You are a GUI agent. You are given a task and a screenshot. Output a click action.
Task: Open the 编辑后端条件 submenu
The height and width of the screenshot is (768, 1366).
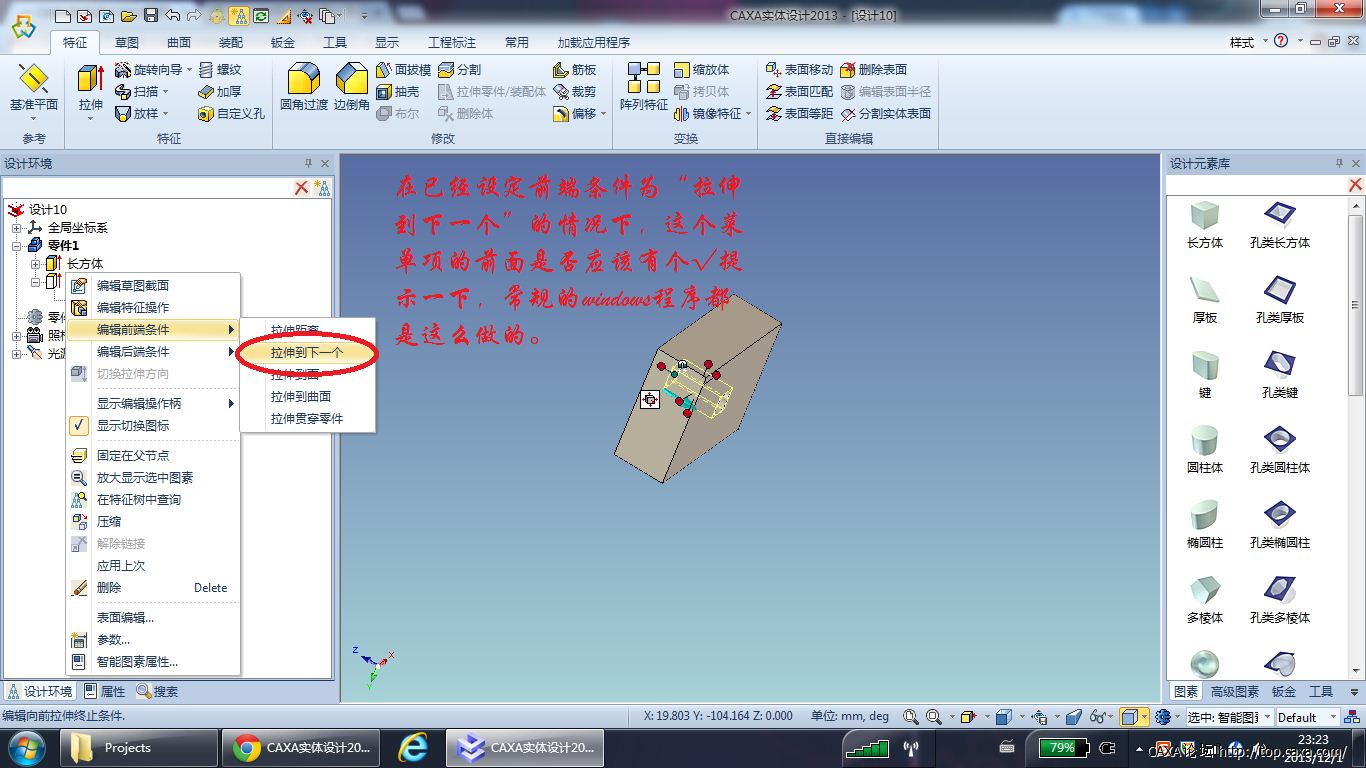click(x=153, y=351)
